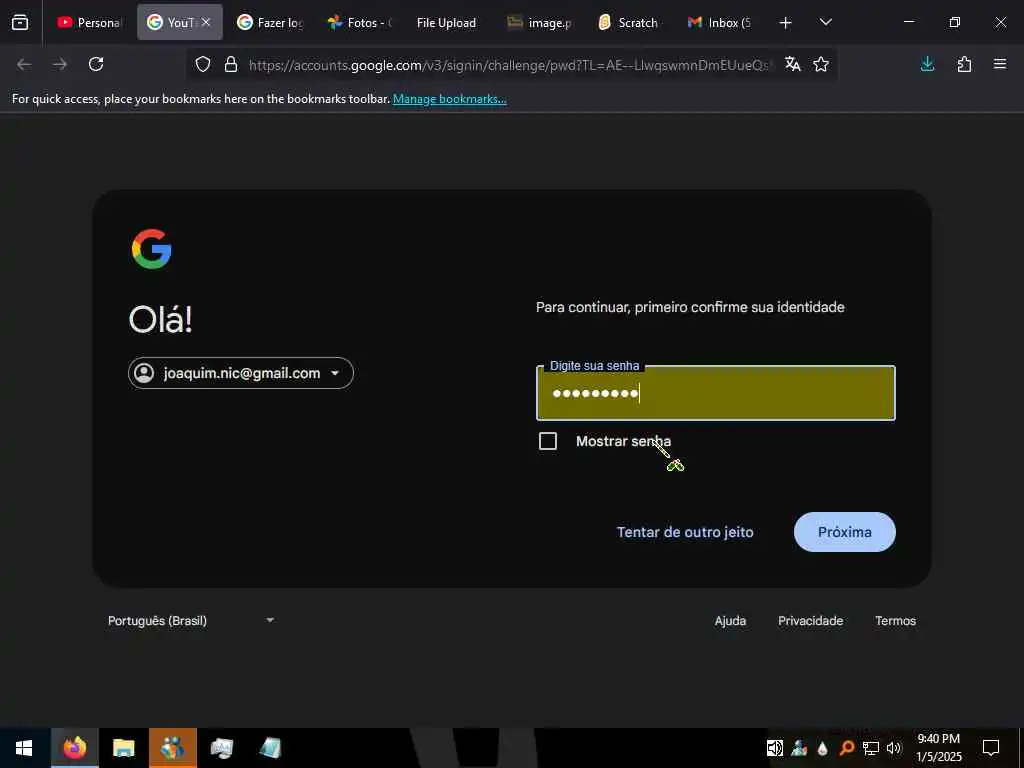1024x768 pixels.
Task: Switch to the Scratch tab
Action: (x=630, y=22)
